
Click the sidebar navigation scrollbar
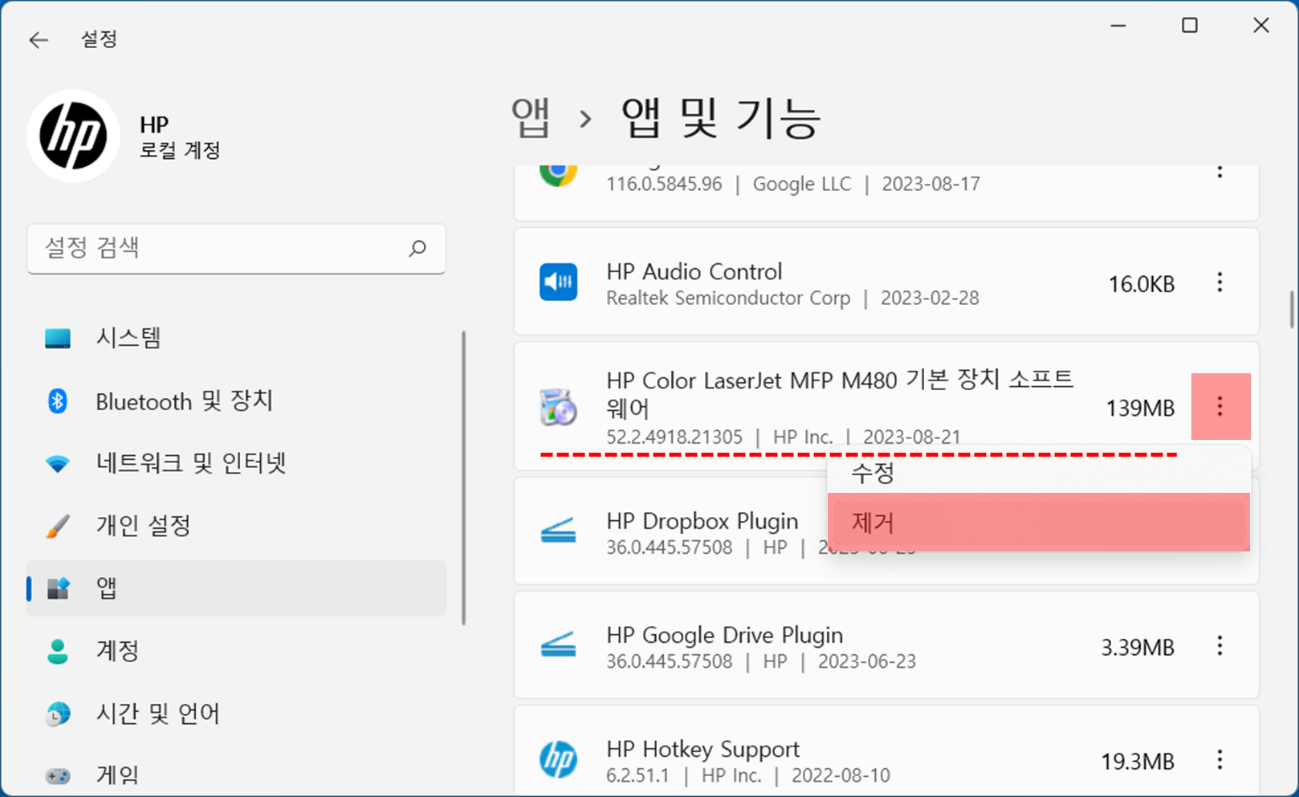click(463, 478)
